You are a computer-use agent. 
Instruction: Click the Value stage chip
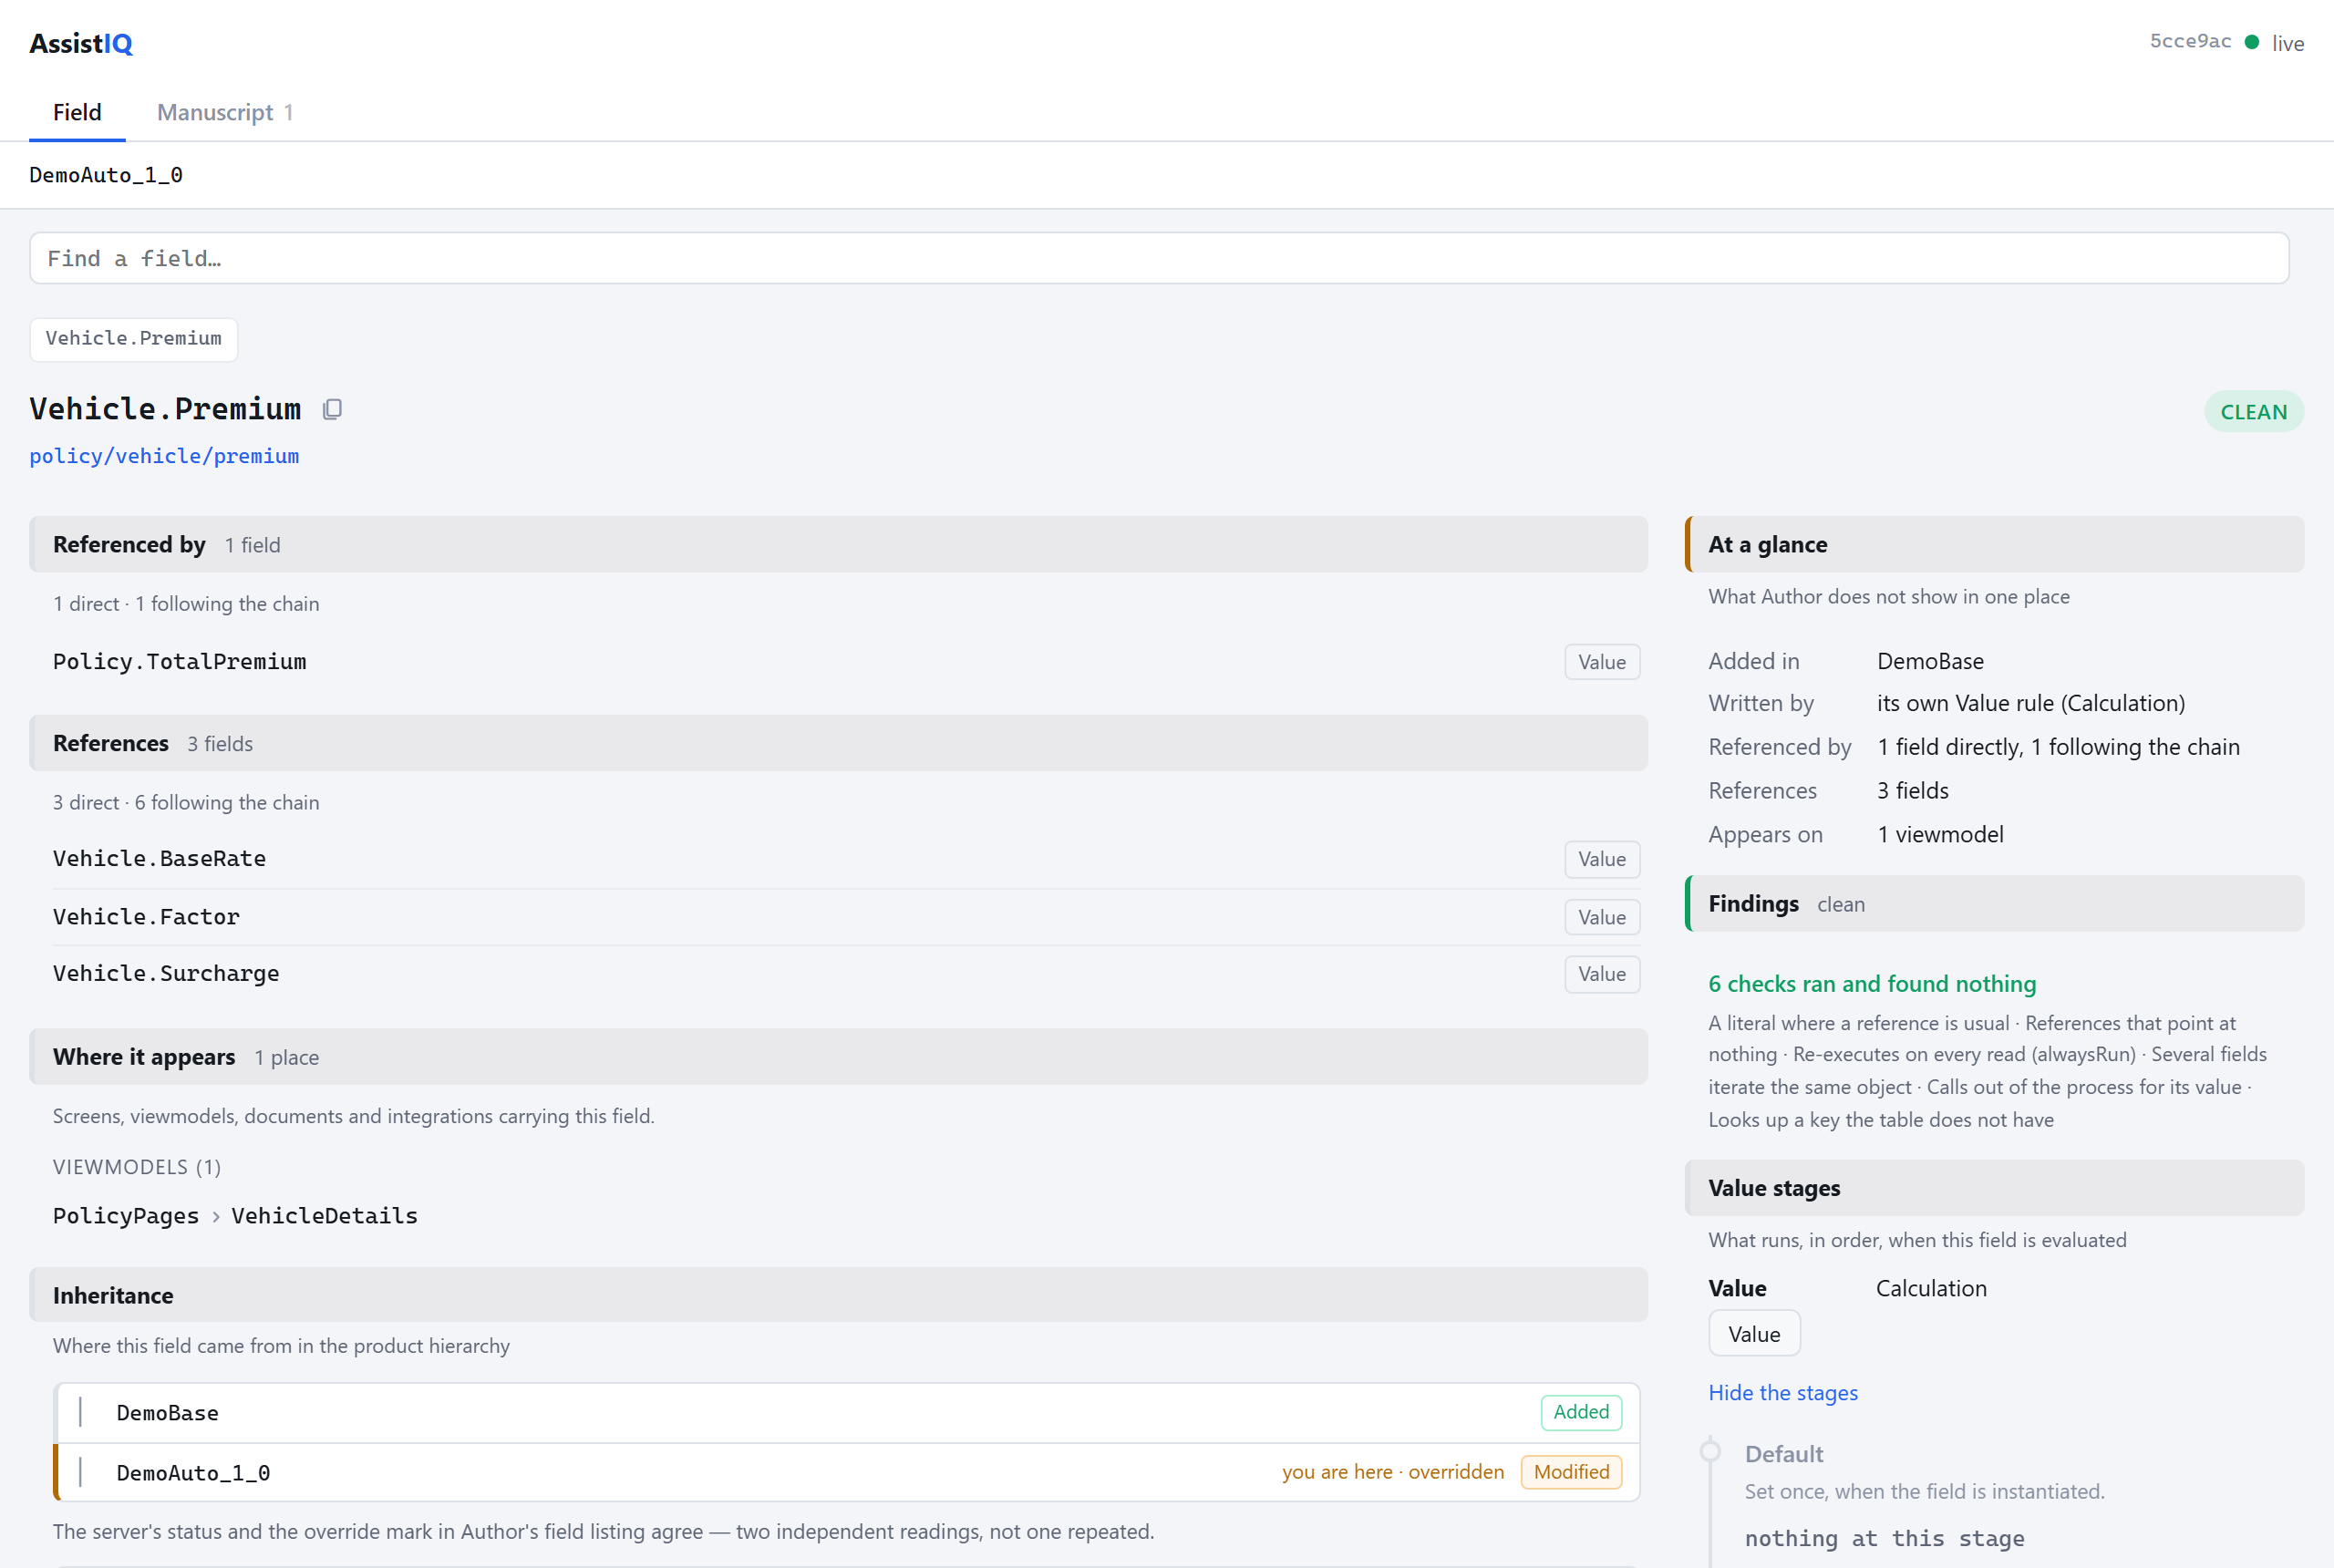point(1754,1334)
